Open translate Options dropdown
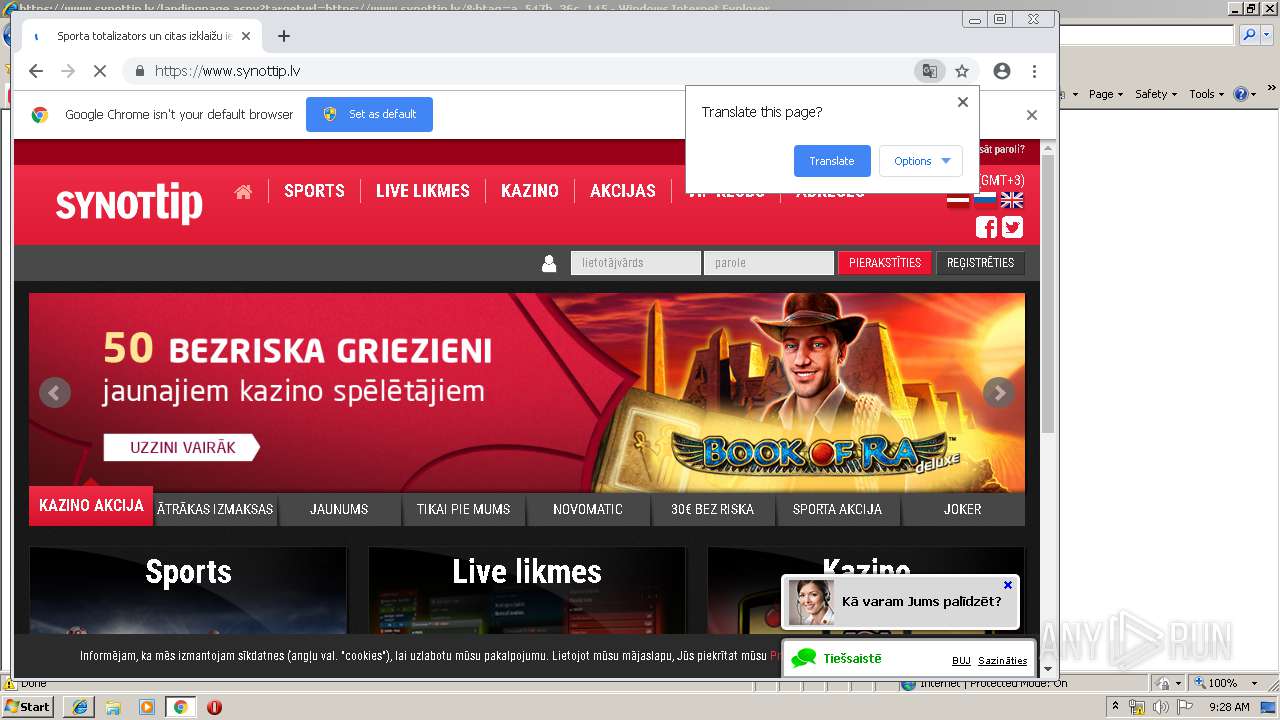This screenshot has width=1280, height=720. [x=921, y=161]
